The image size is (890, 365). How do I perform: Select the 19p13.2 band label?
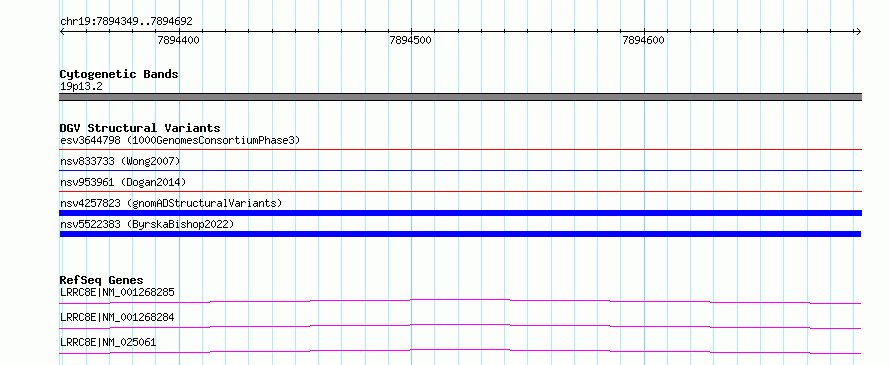coord(81,87)
